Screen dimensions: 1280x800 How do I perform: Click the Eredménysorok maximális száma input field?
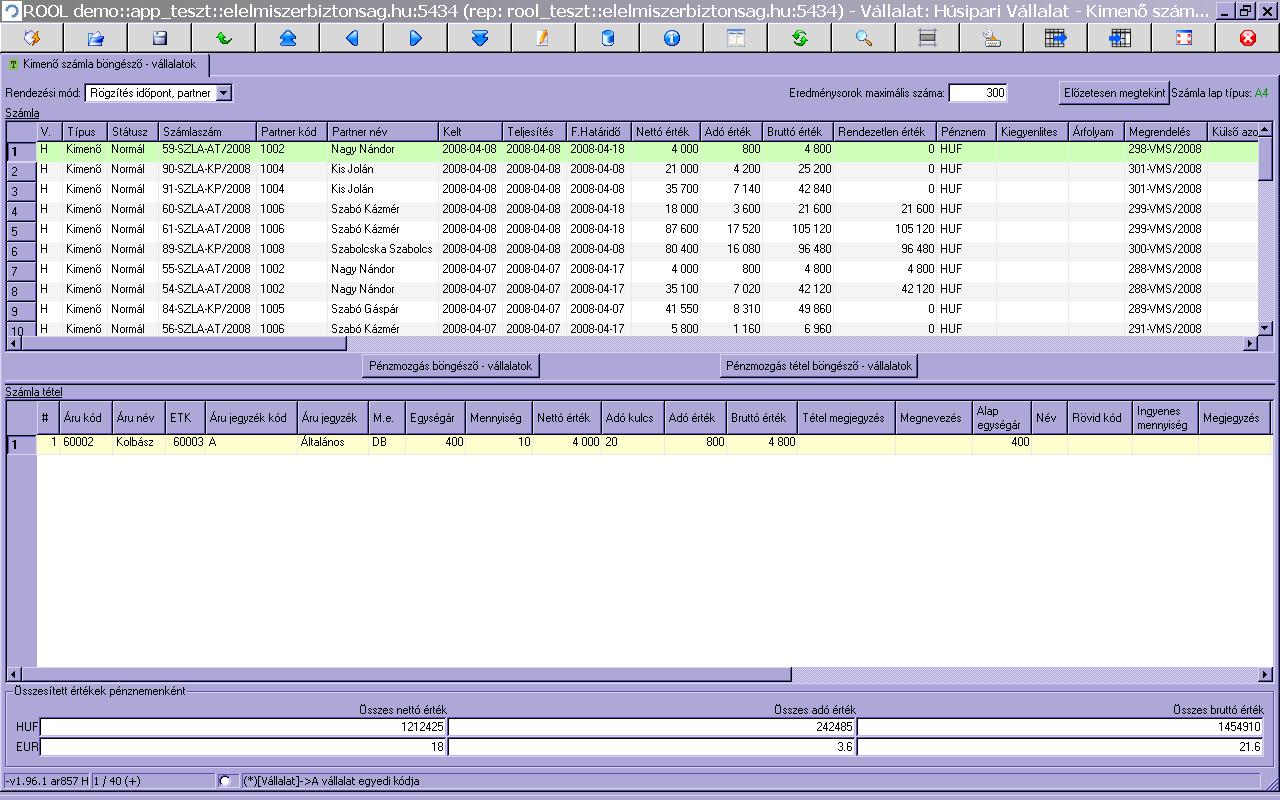pyautogui.click(x=977, y=93)
